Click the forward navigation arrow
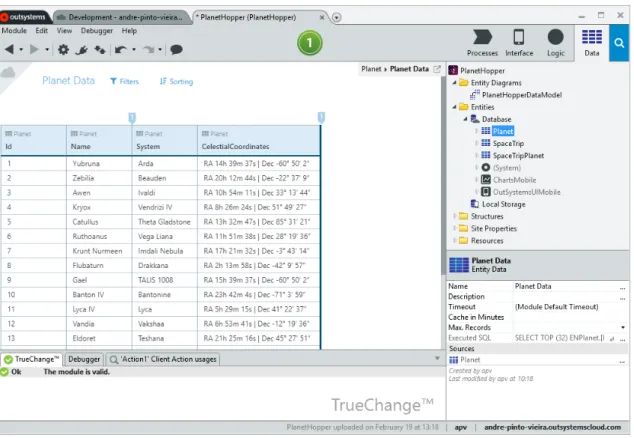The height and width of the screenshot is (438, 634). 34,49
